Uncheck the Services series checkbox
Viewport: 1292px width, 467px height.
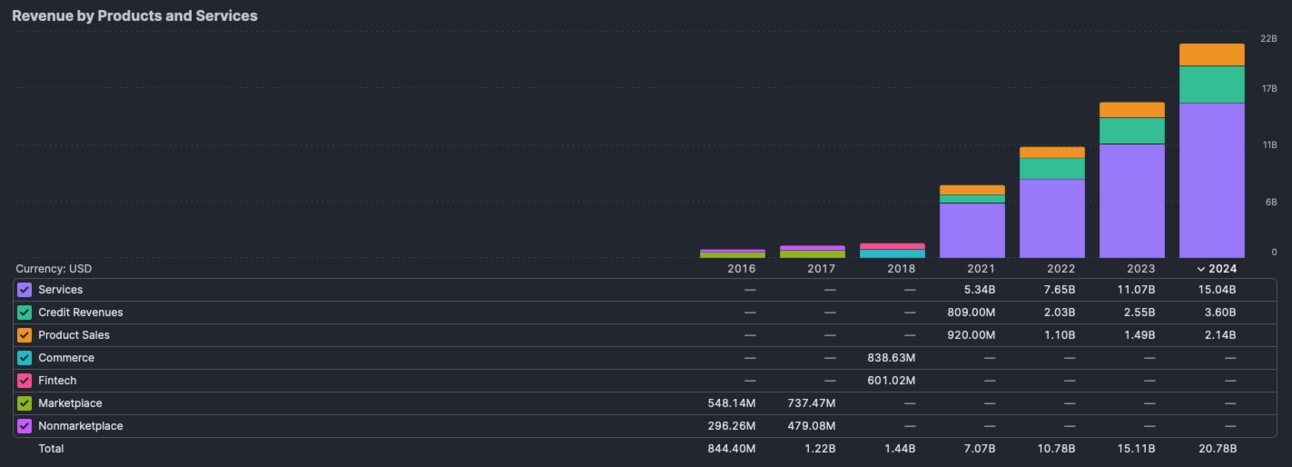click(x=25, y=290)
